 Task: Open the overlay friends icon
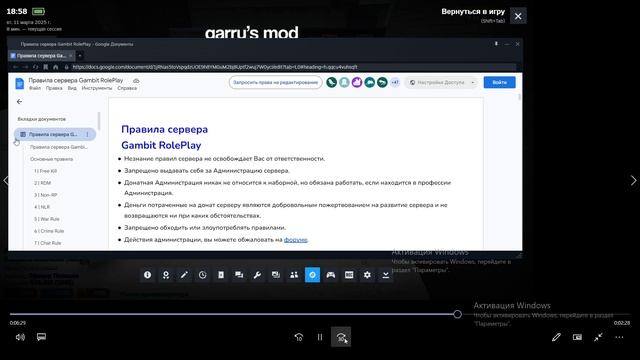click(x=294, y=275)
